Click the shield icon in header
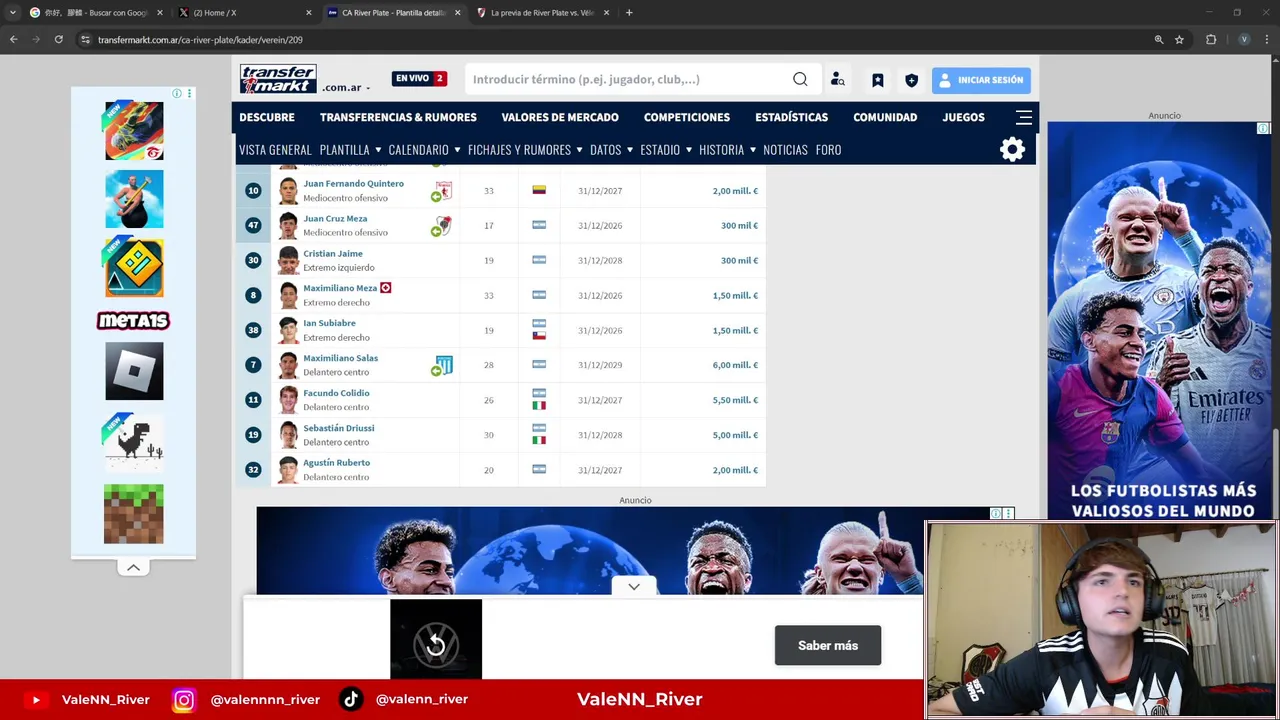The image size is (1280, 720). tap(911, 80)
